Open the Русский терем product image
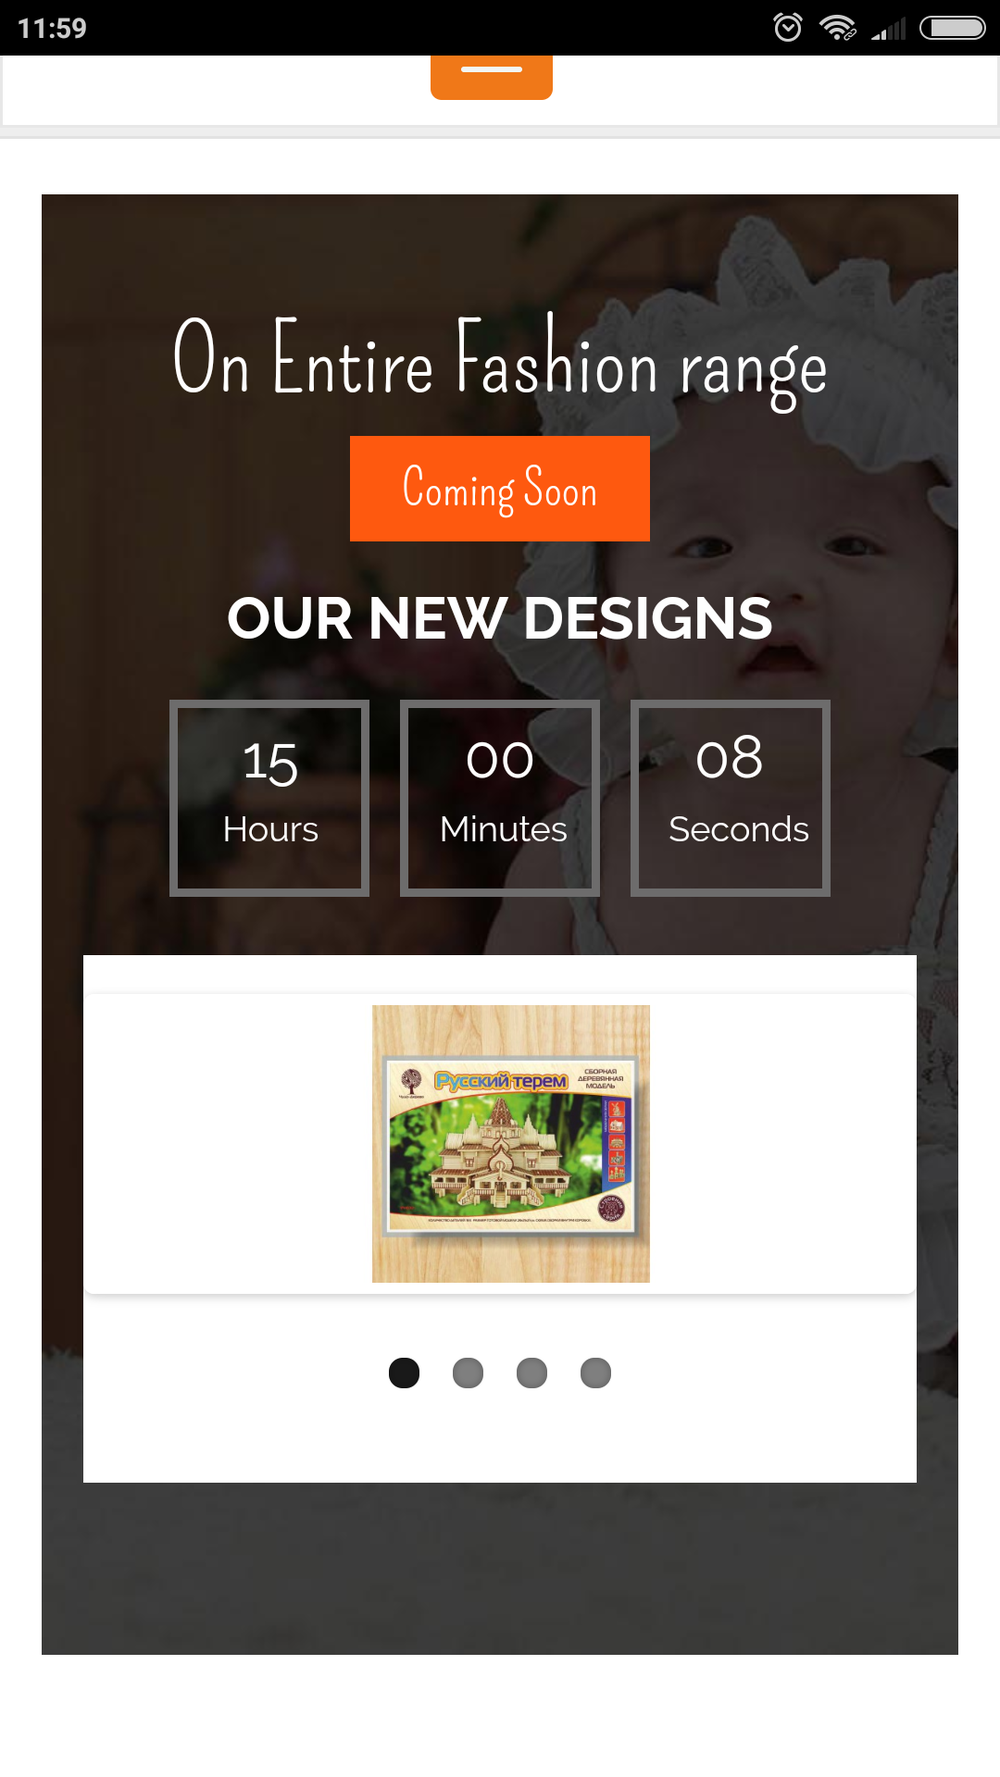The height and width of the screenshot is (1777, 1000). coord(511,1143)
